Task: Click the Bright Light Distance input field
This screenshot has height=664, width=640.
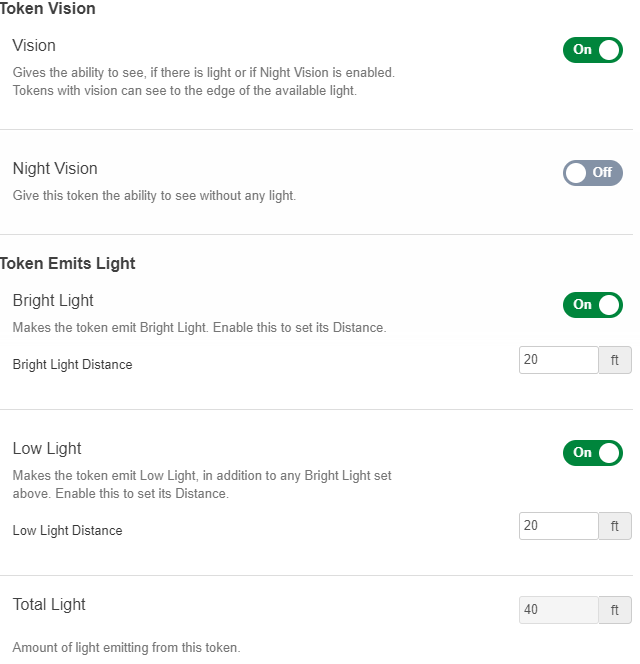Action: 558,360
